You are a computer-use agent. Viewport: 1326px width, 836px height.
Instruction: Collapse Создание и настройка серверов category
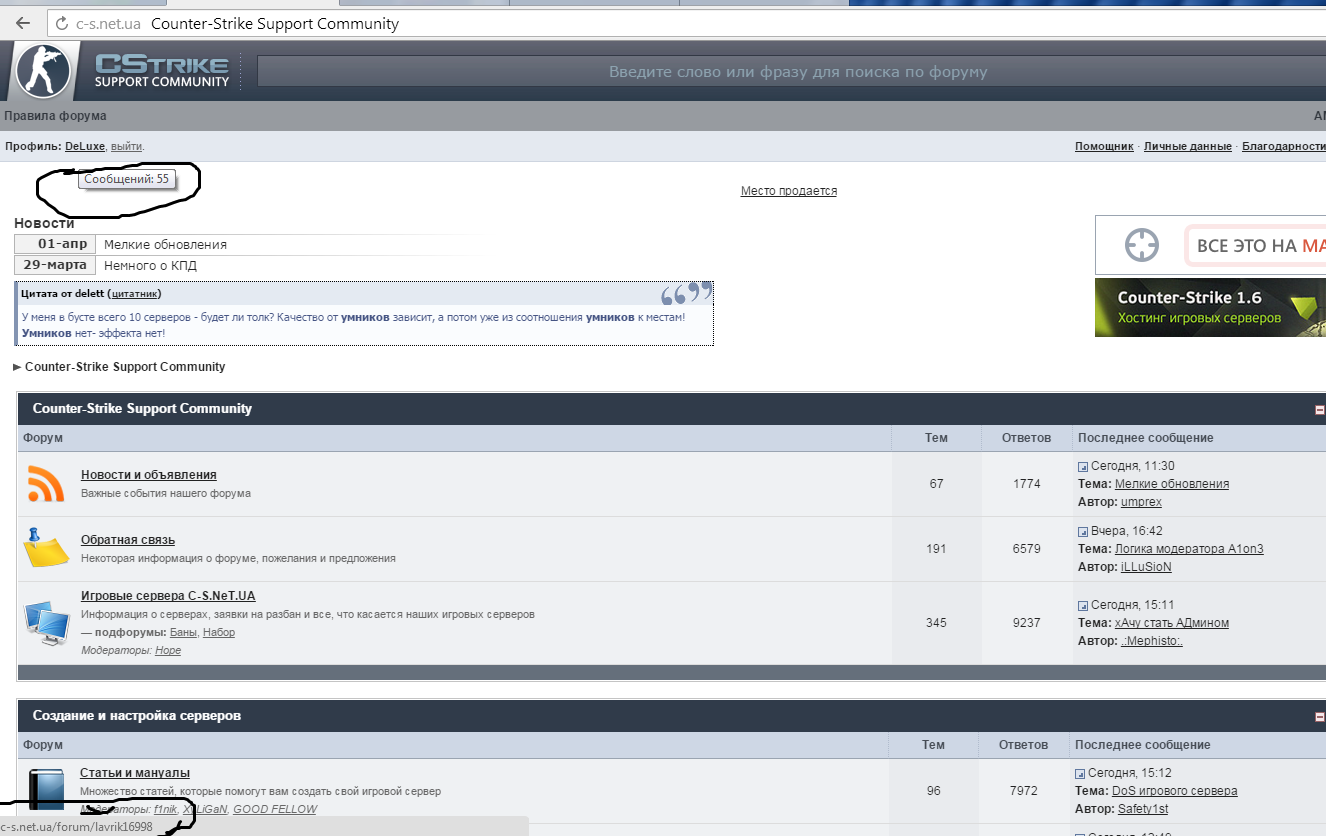[1320, 717]
